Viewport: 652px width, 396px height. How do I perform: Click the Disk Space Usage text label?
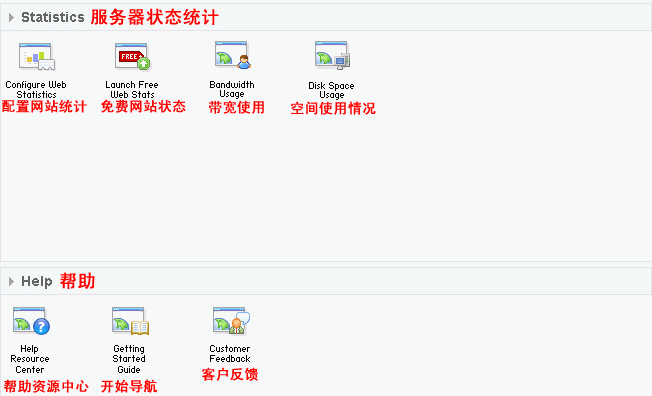pos(331,90)
